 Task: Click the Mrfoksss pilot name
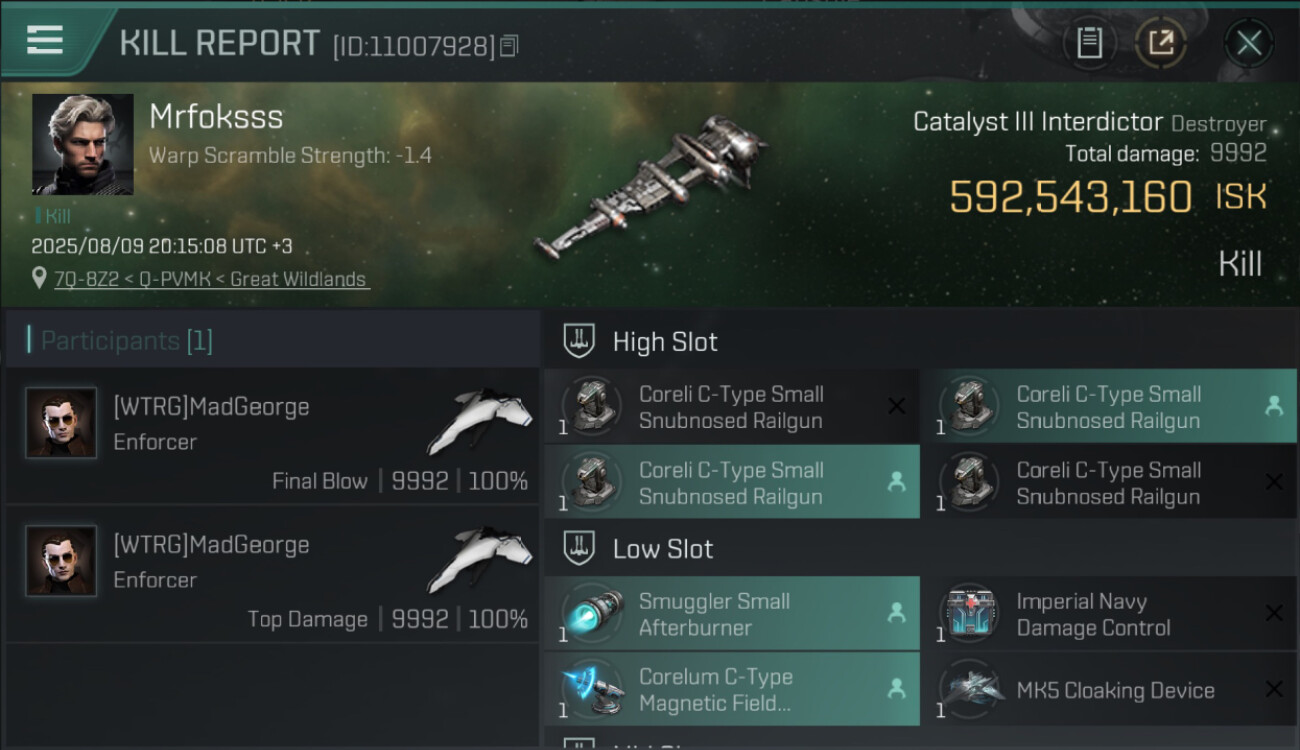coord(216,117)
